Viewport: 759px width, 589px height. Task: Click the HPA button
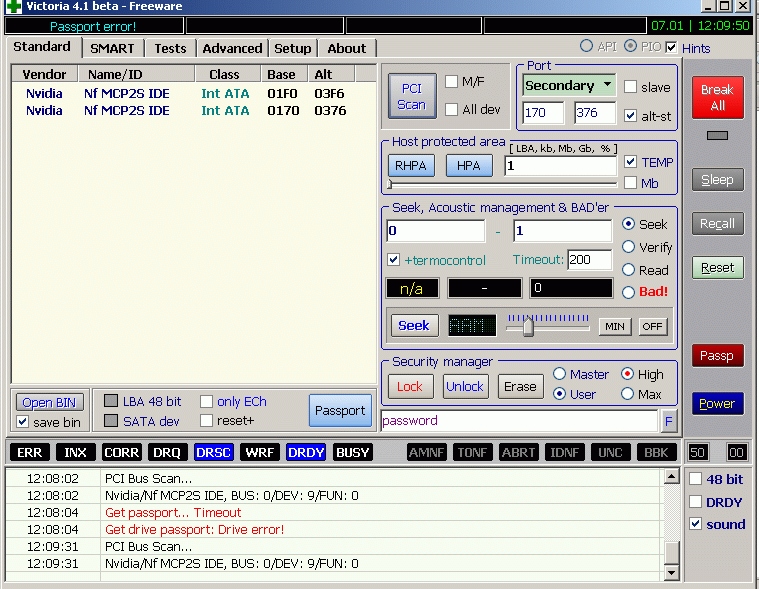469,166
